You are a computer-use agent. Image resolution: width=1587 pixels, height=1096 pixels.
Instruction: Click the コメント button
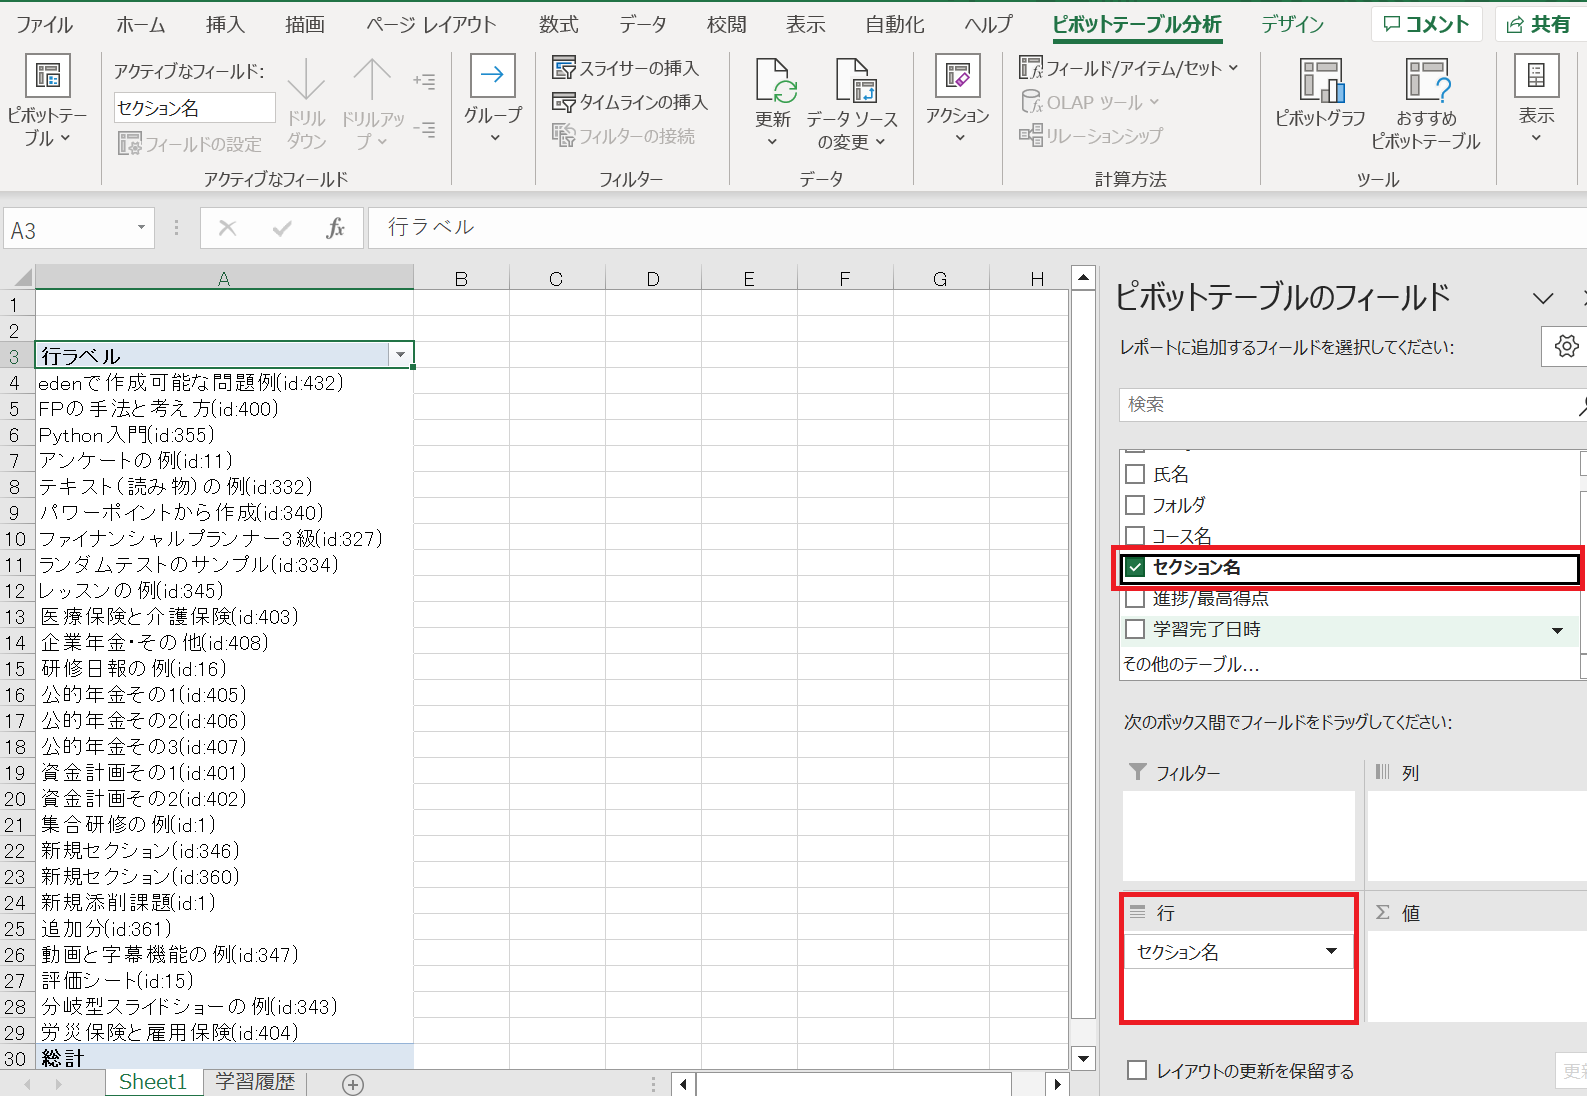click(1427, 24)
